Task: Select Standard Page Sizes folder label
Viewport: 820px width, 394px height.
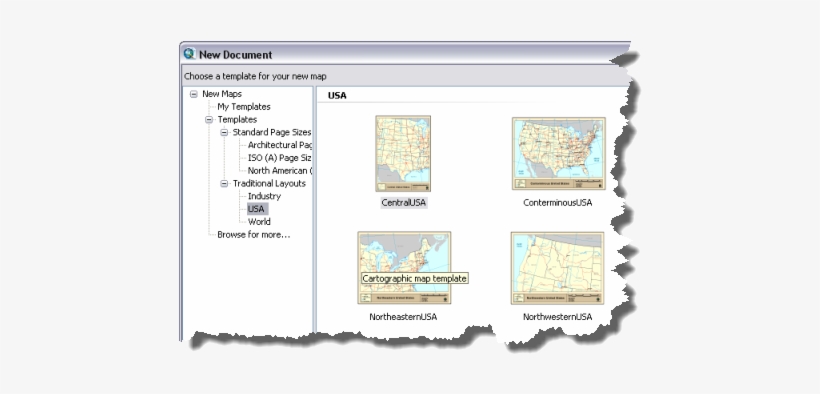Action: point(272,132)
